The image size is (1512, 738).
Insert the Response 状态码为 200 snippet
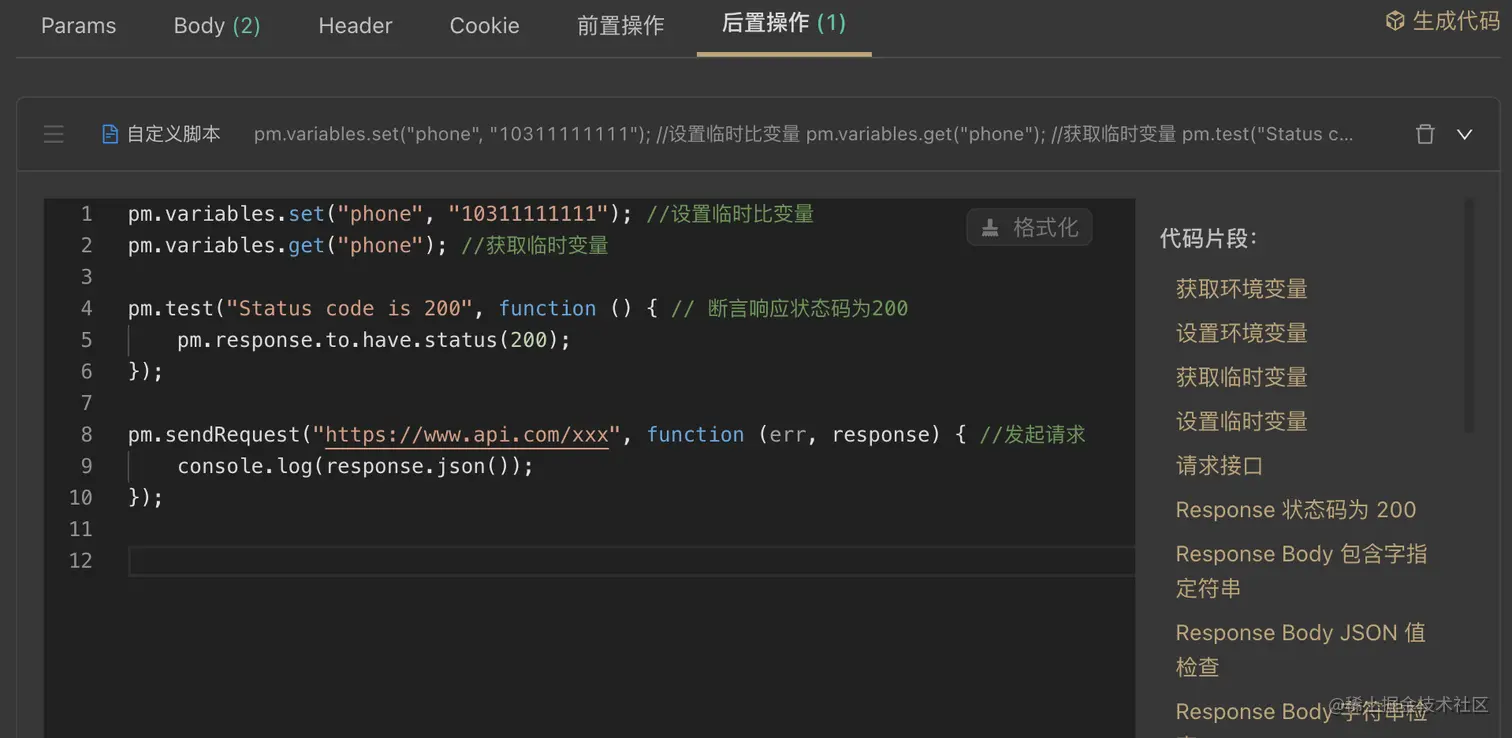[1295, 510]
